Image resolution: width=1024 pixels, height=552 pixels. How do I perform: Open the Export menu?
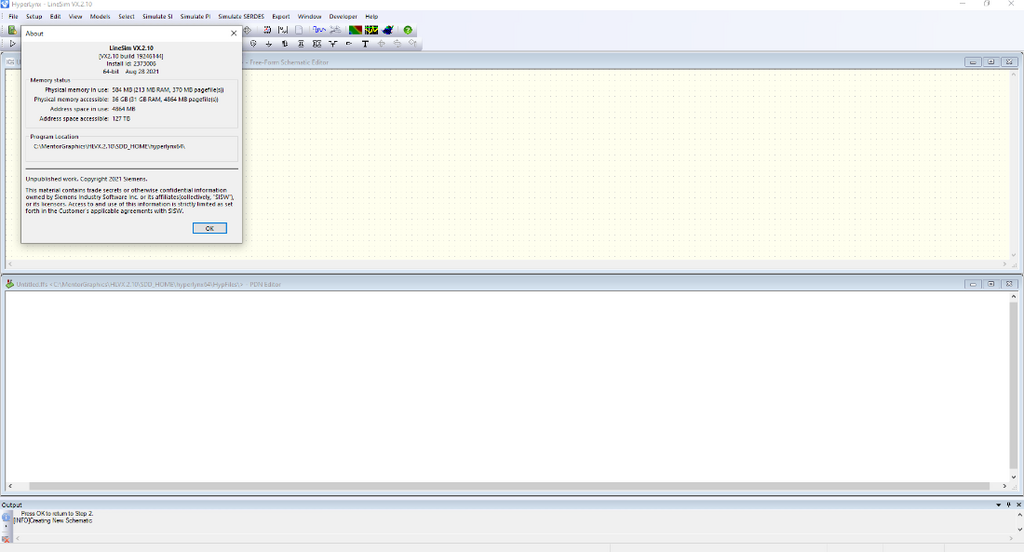tap(281, 16)
